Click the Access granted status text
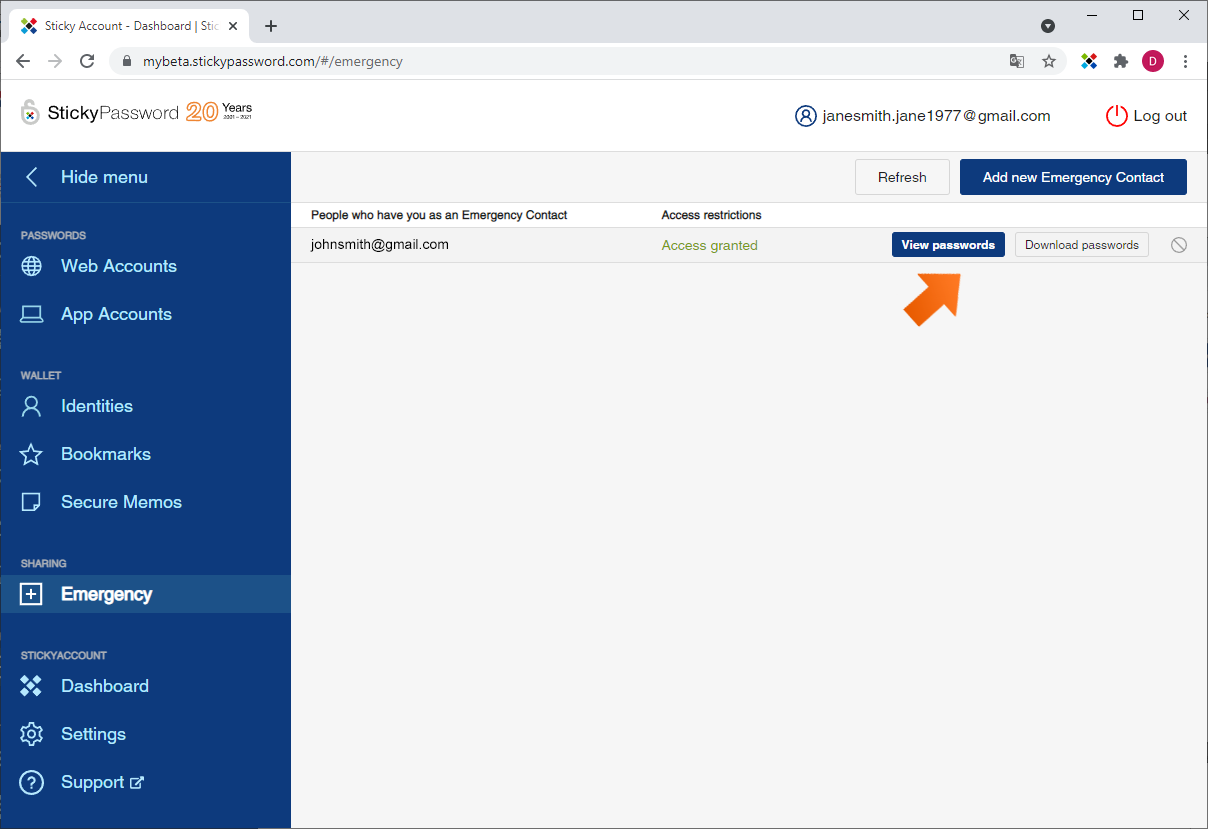This screenshot has height=829, width=1208. [x=710, y=245]
